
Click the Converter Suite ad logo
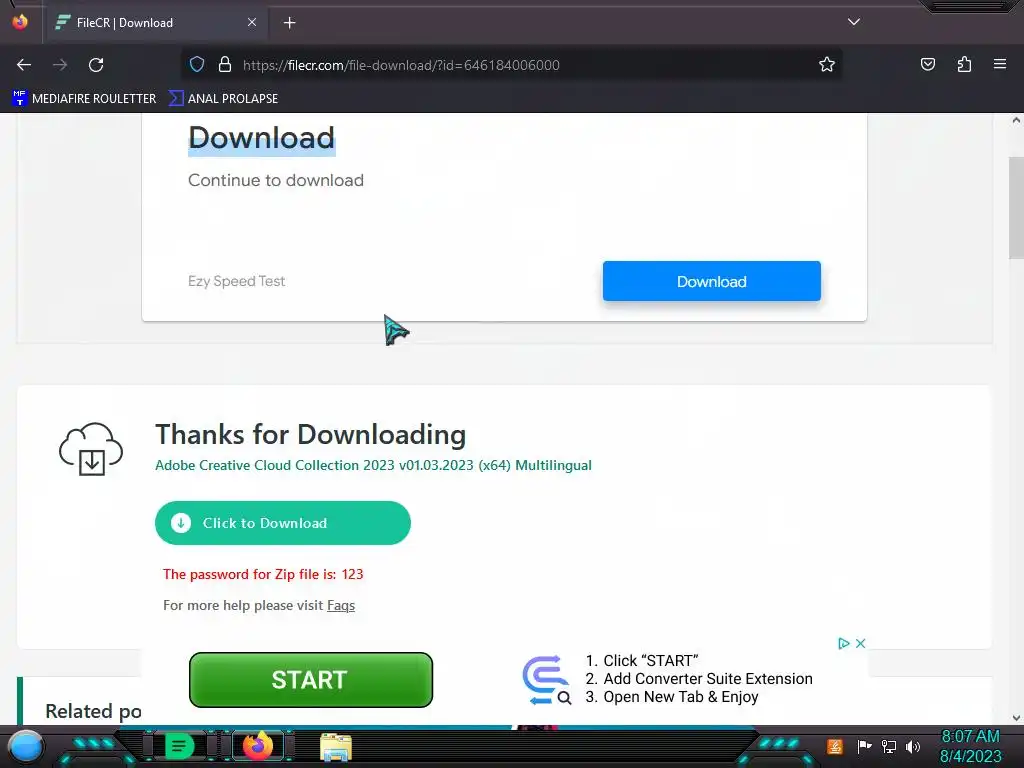coord(547,680)
